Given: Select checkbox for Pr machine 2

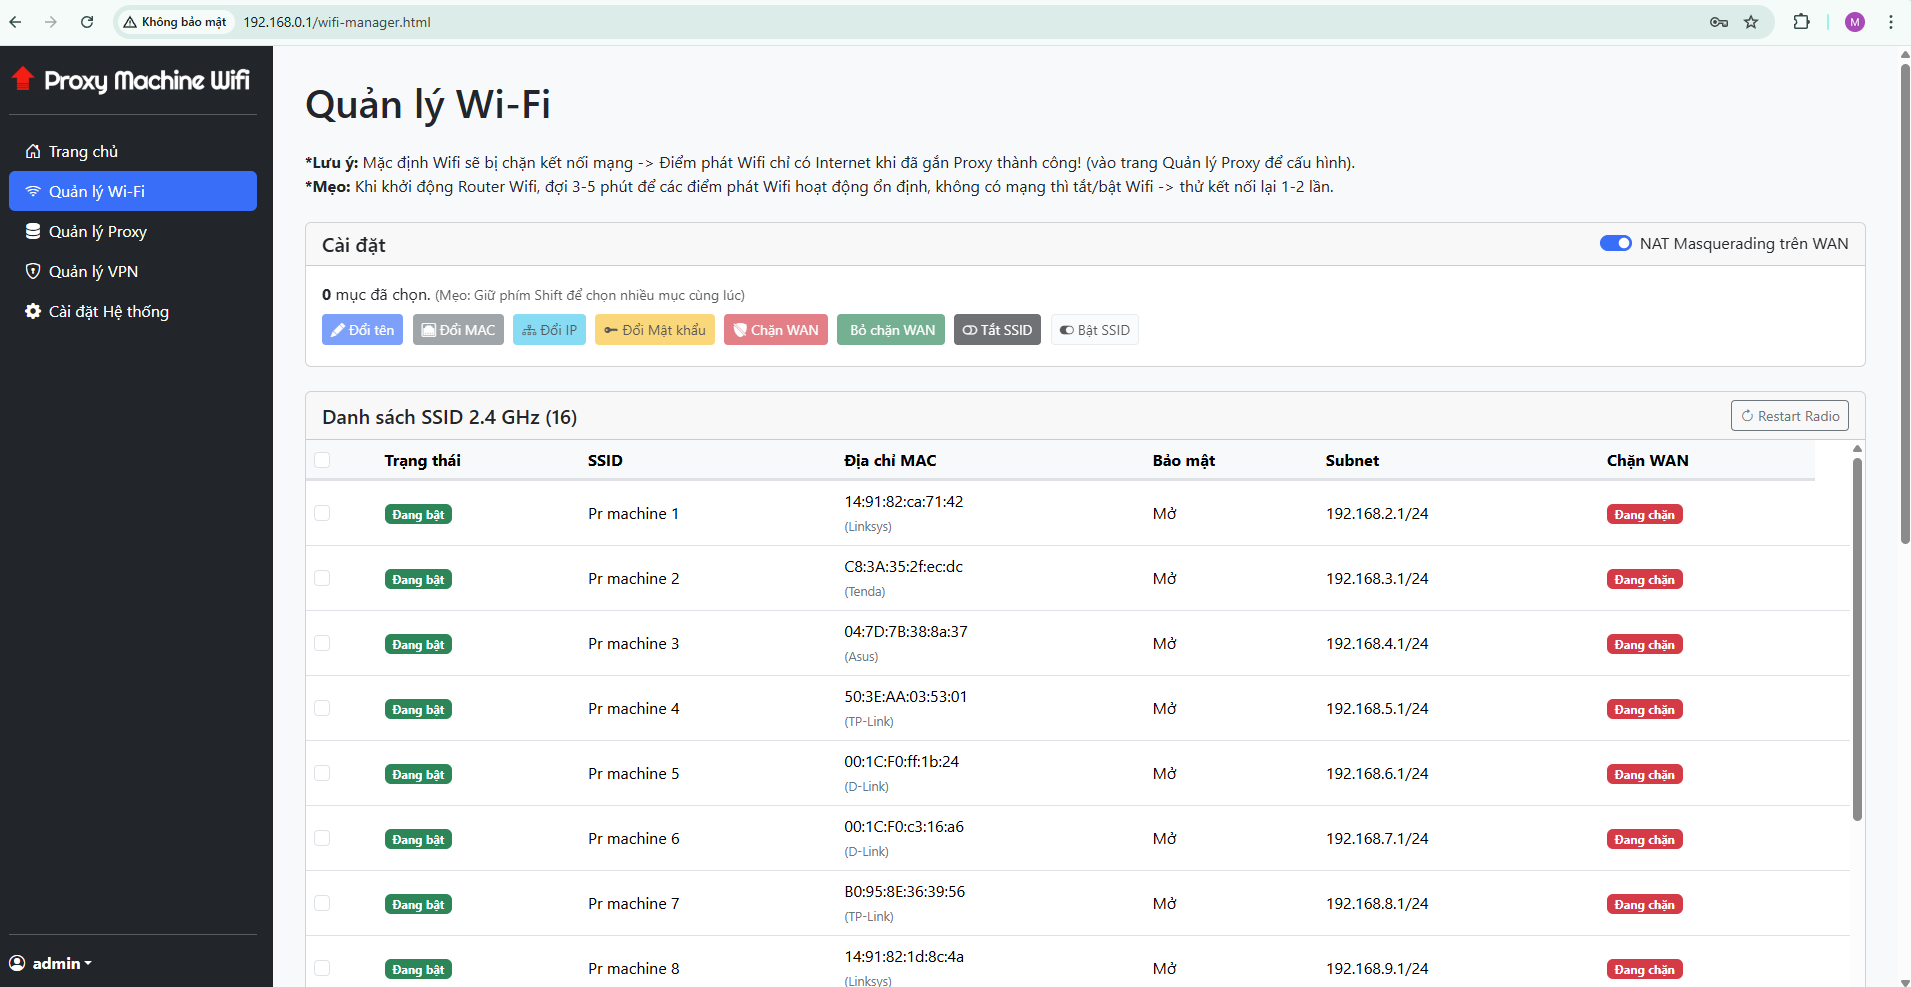Looking at the screenshot, I should pyautogui.click(x=322, y=578).
